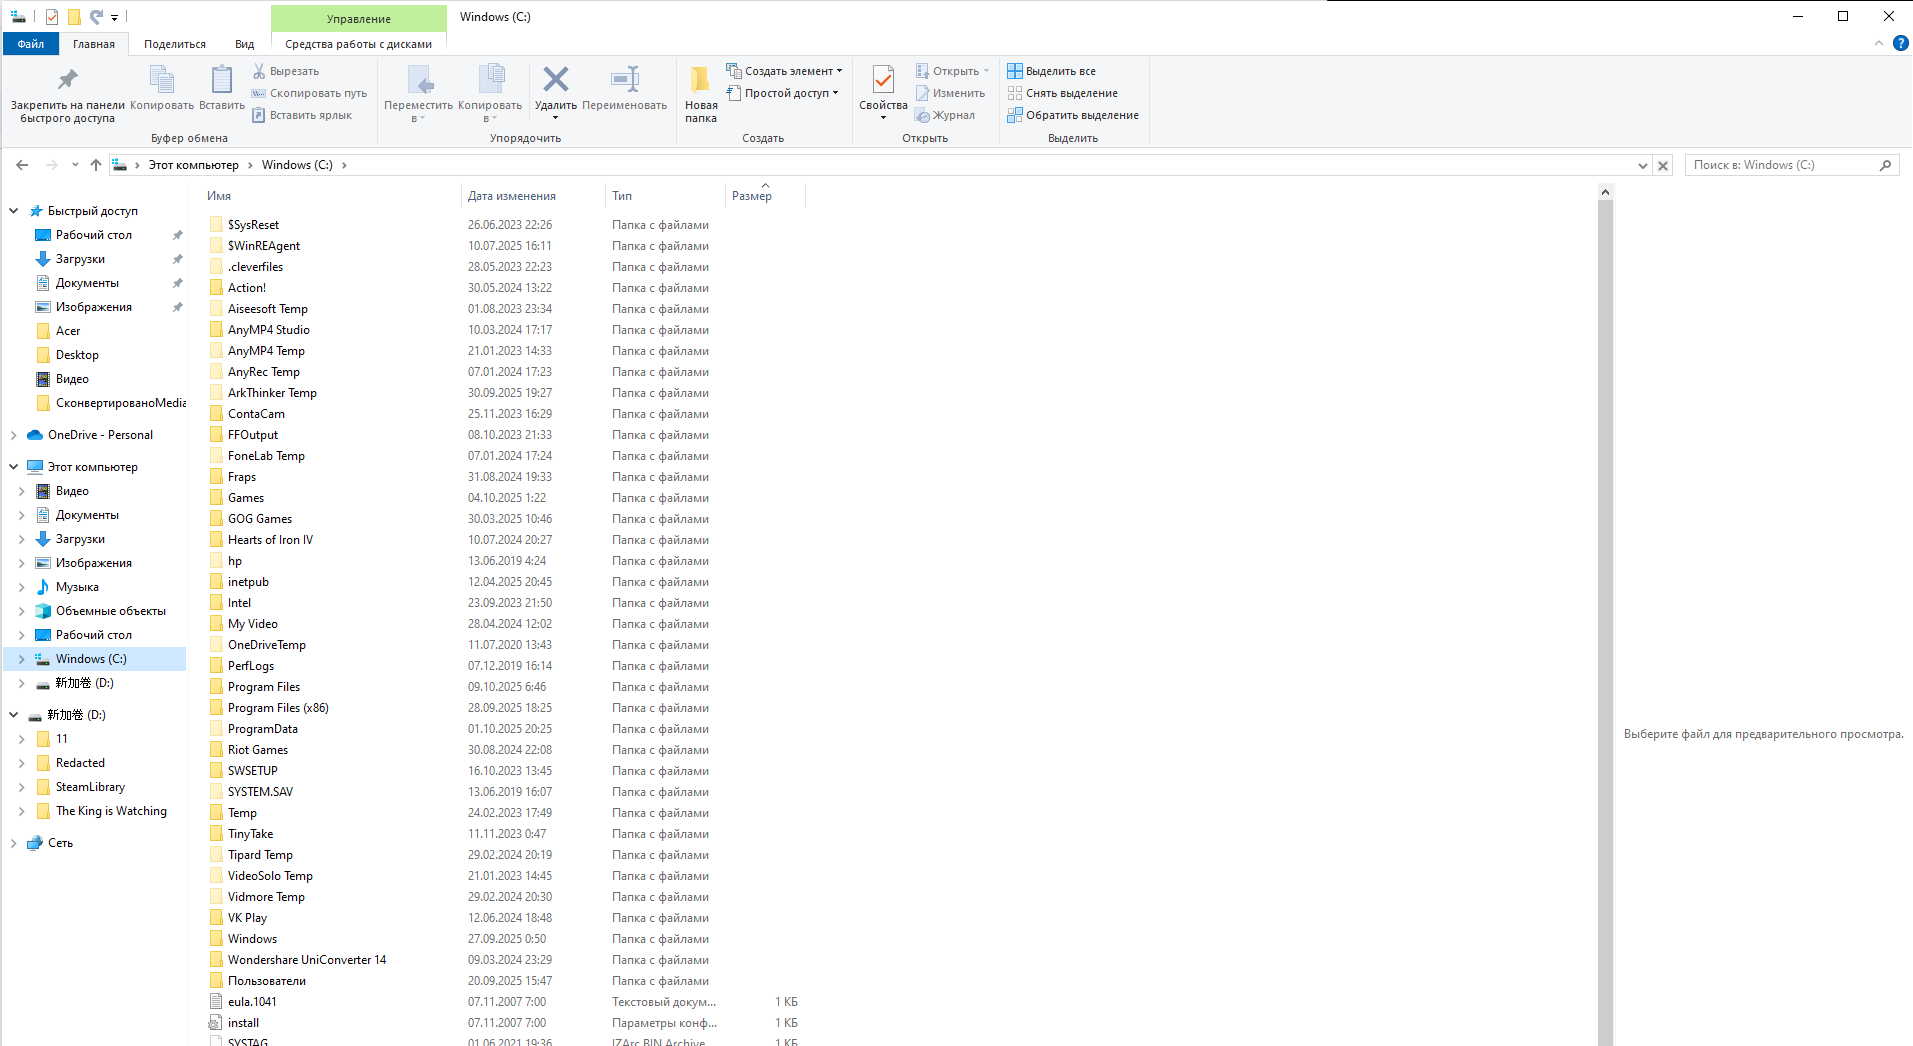Collapse Этот компьютер tree node
Screen dimensions: 1913x1046
point(14,467)
